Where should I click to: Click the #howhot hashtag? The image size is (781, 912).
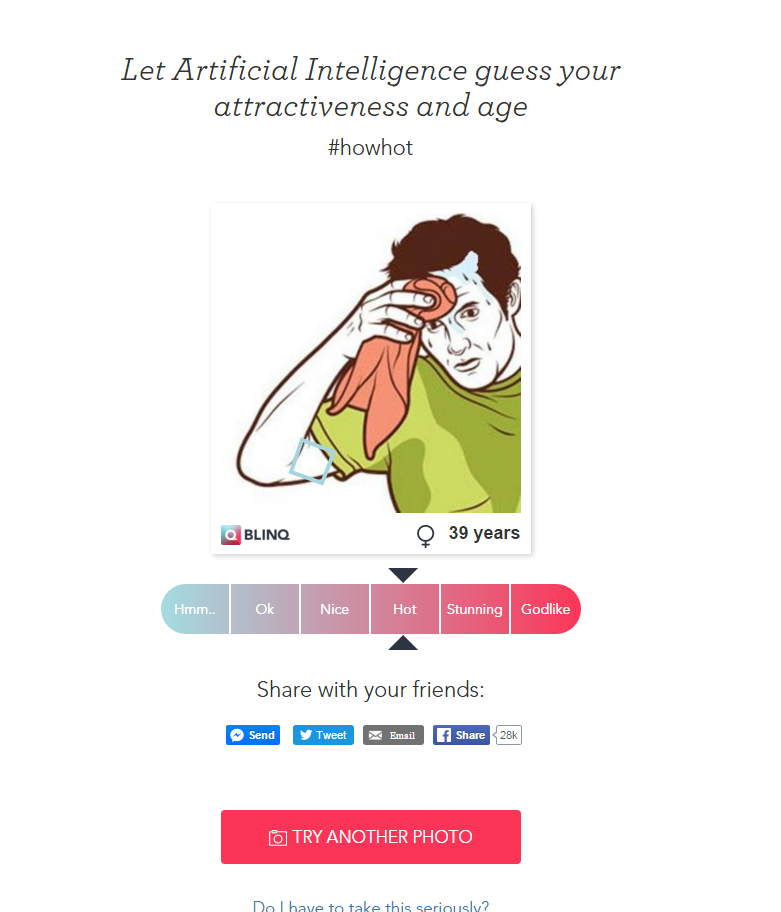tap(370, 148)
